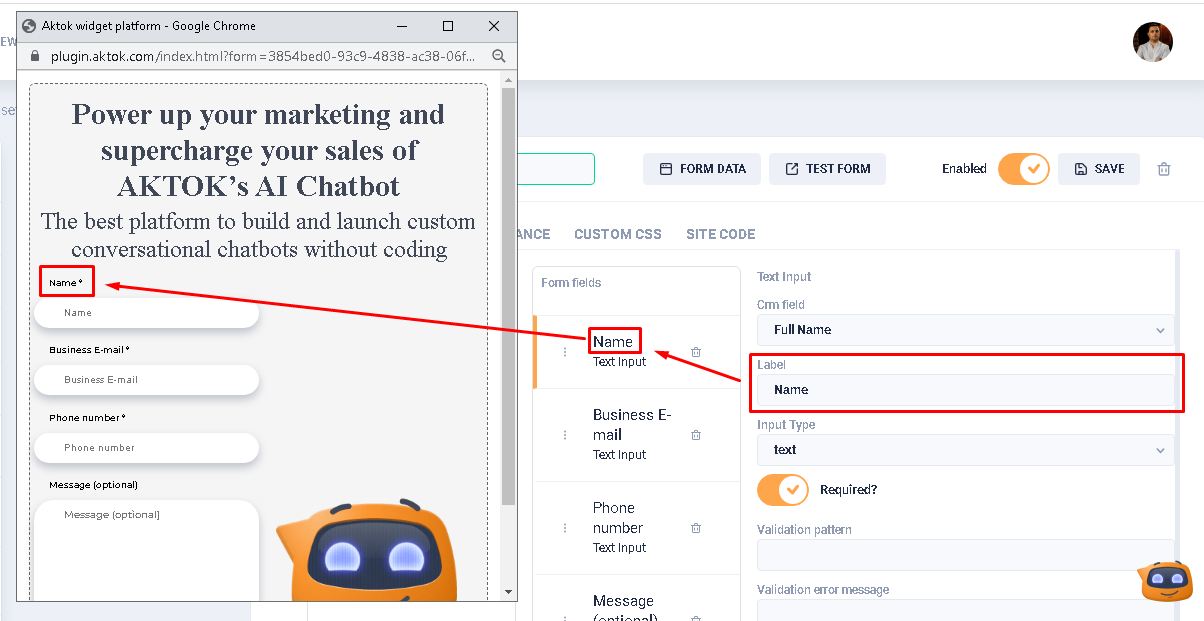This screenshot has height=621, width=1204.
Task: Delete the Name form field
Action: (x=696, y=352)
